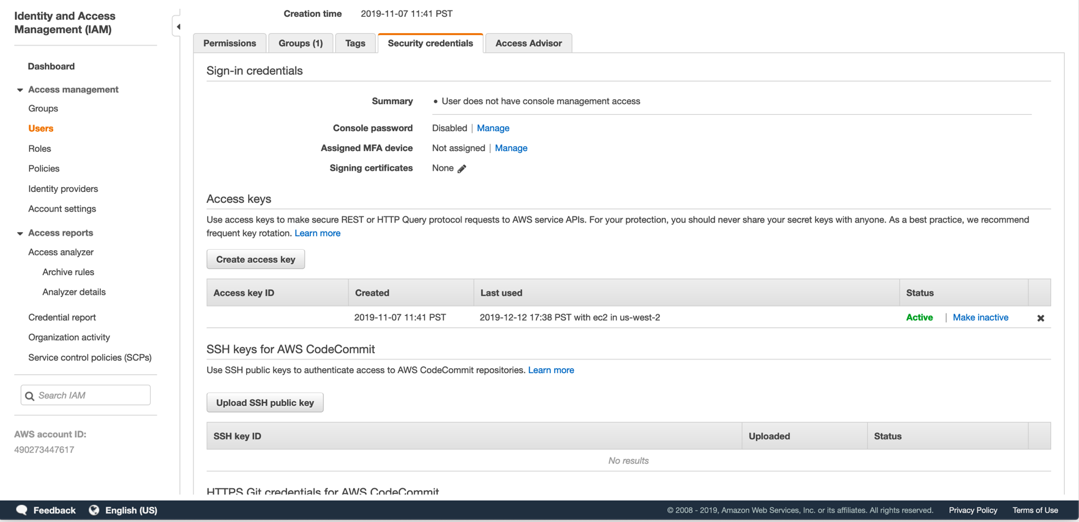Click the Create access key button

click(x=256, y=259)
